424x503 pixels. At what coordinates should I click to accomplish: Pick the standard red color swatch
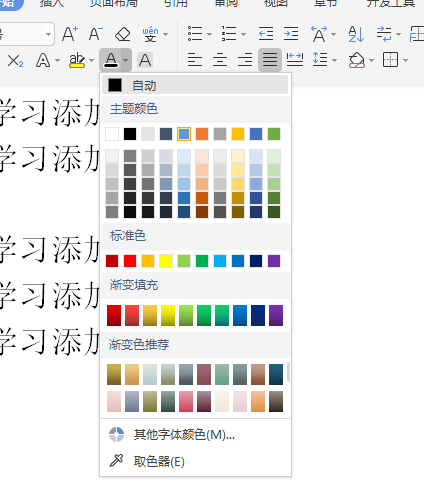[x=130, y=261]
